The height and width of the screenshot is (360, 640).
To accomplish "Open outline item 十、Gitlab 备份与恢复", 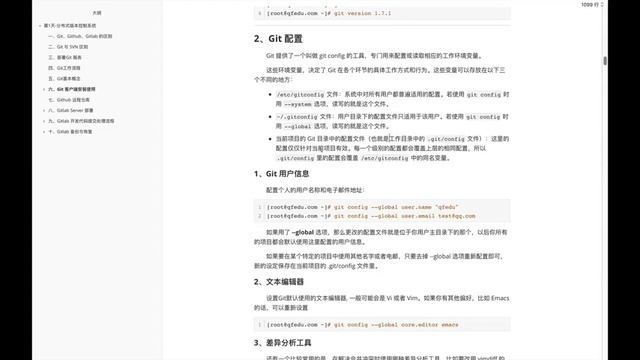I will tap(70, 132).
